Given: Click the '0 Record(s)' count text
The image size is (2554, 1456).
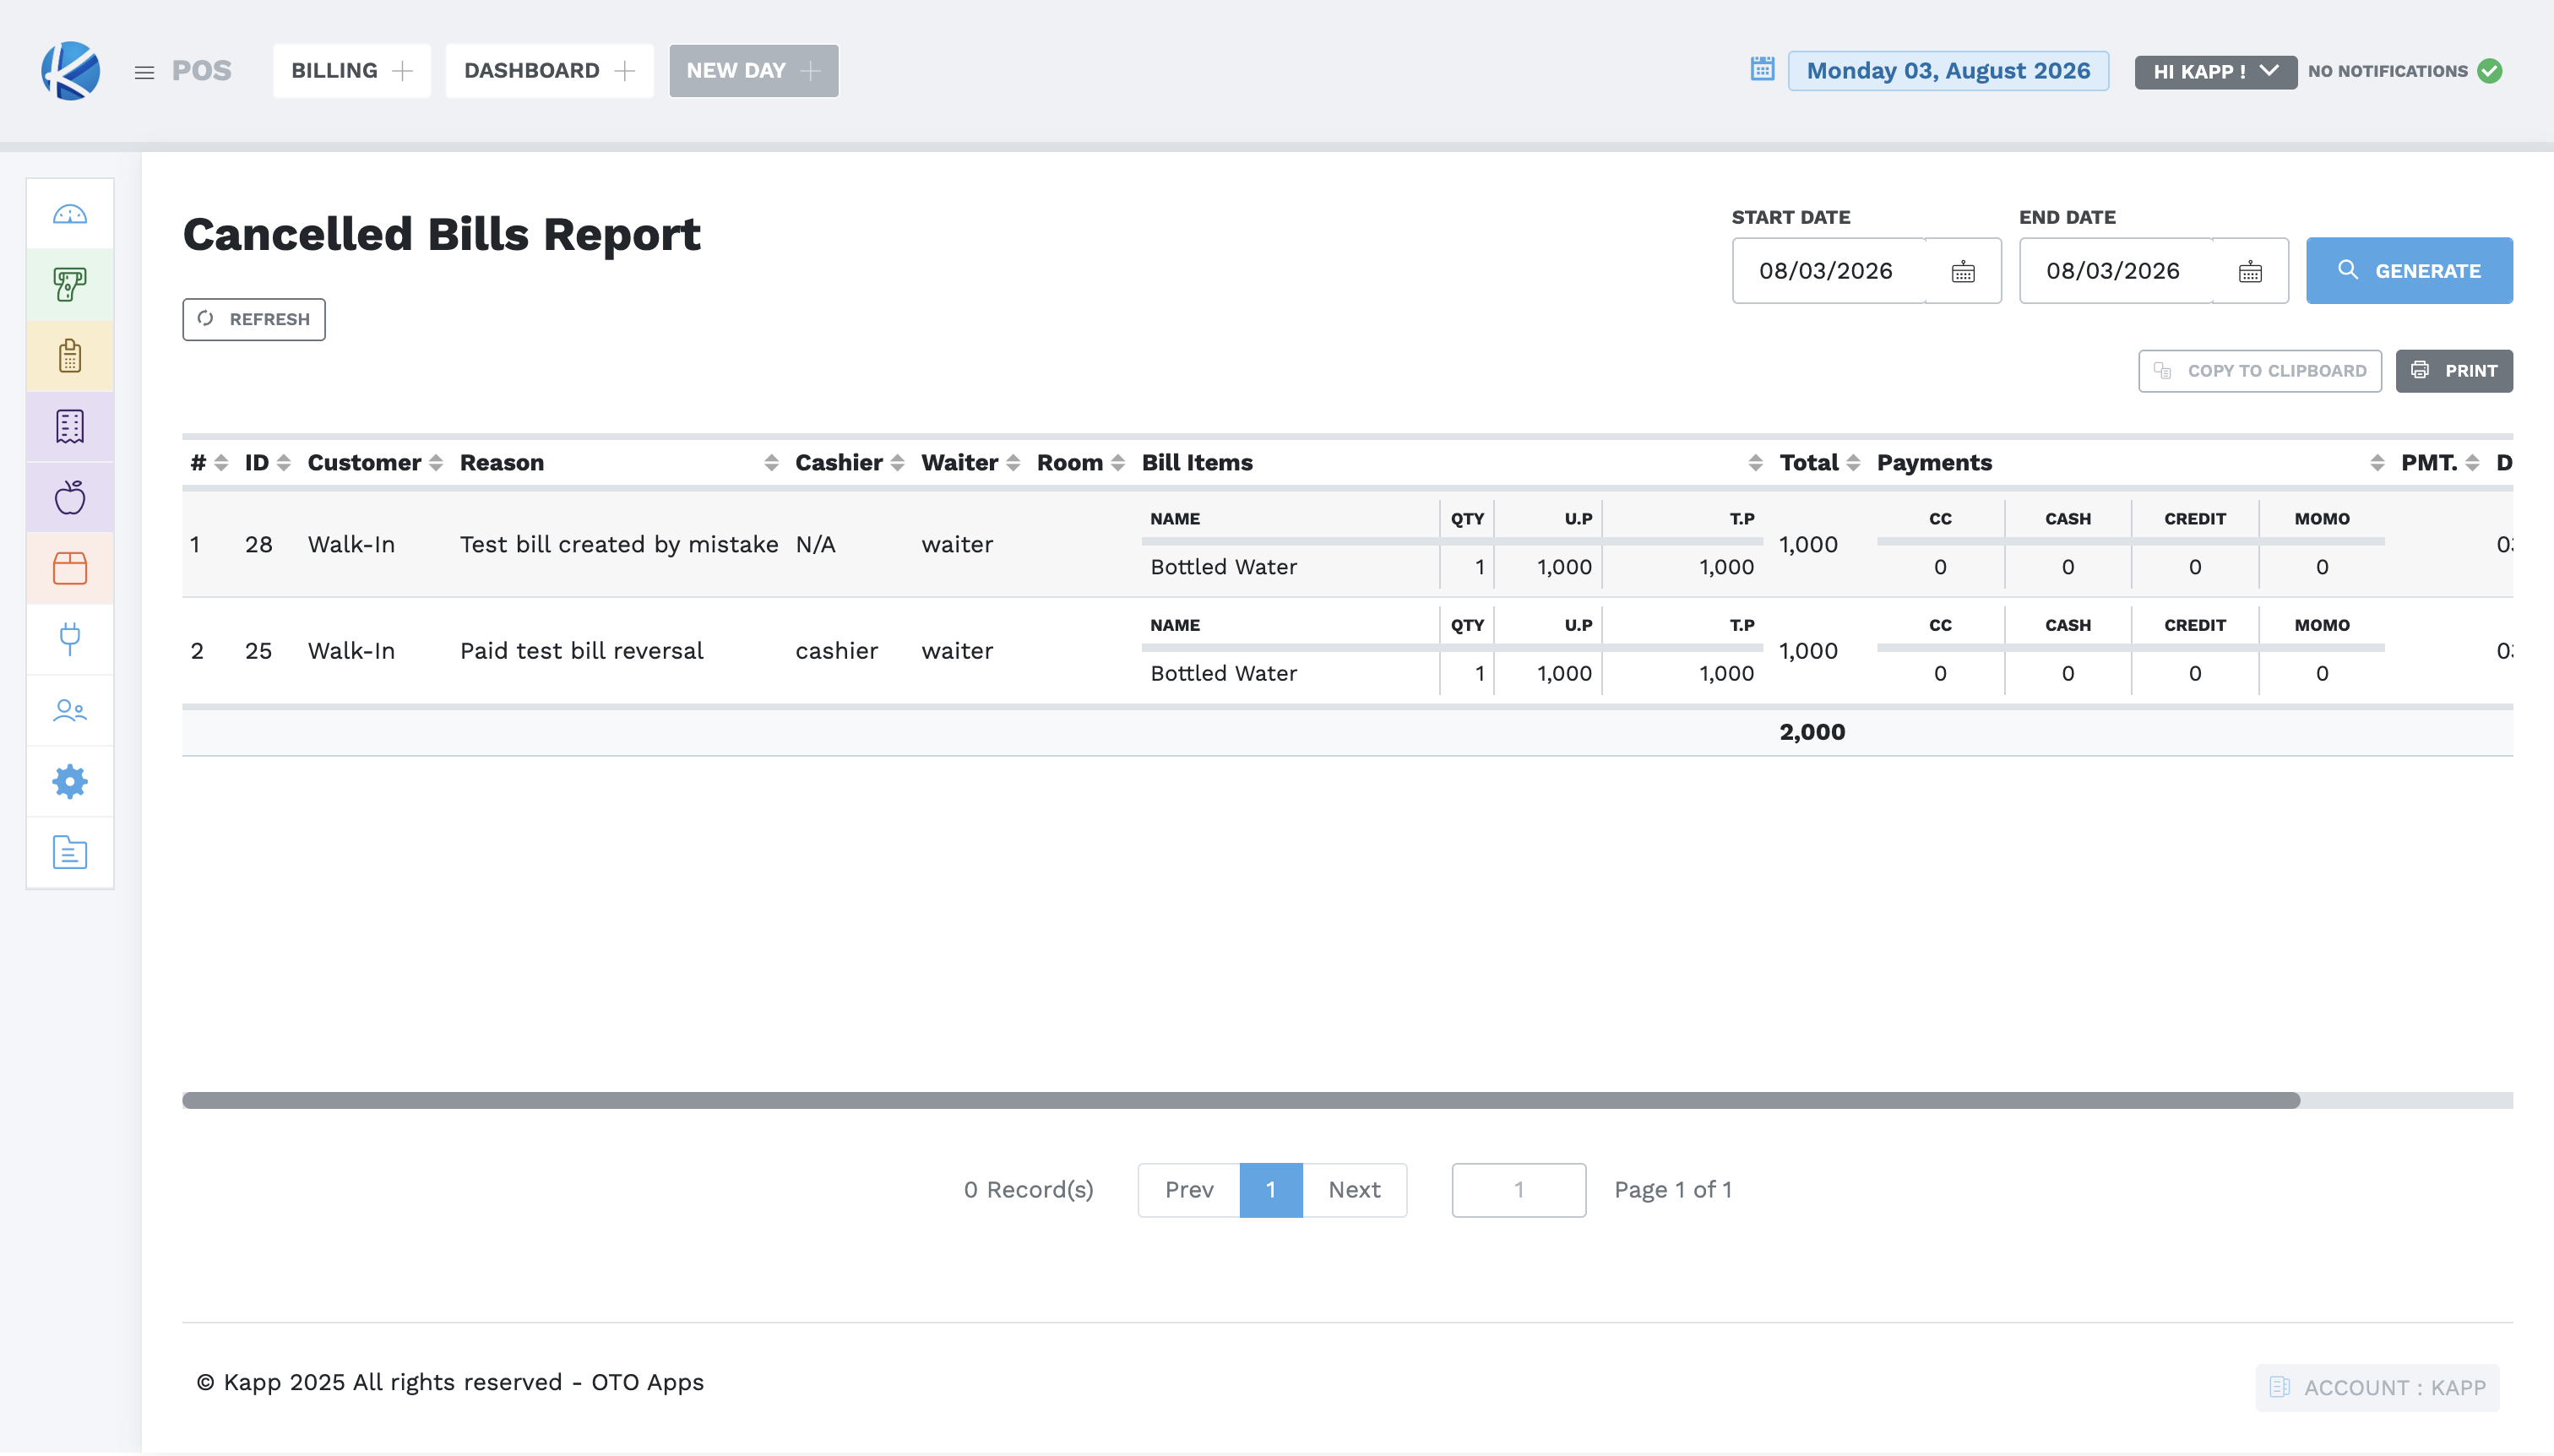Looking at the screenshot, I should pyautogui.click(x=1029, y=1190).
